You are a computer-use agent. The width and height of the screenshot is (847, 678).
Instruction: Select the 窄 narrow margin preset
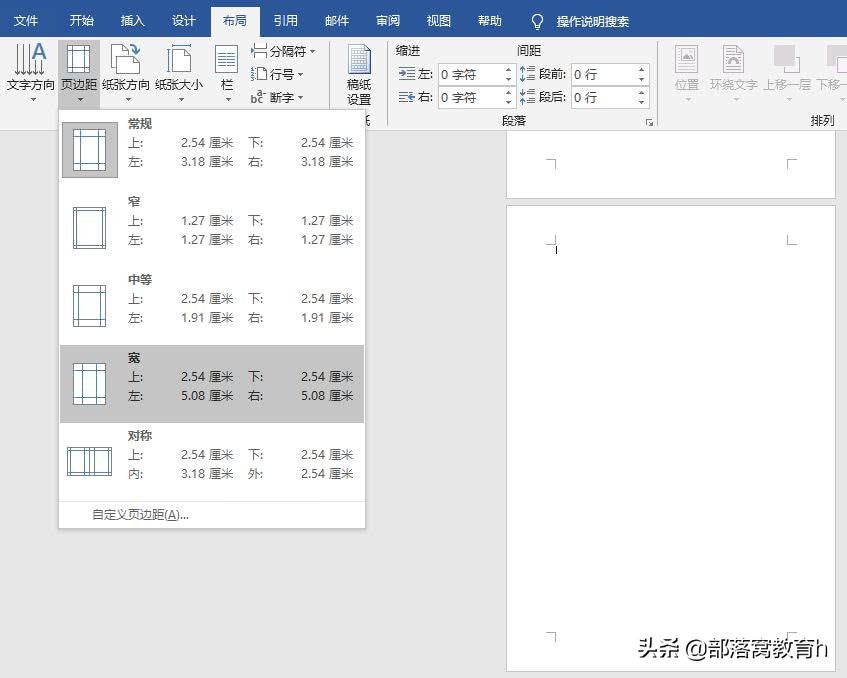point(212,228)
